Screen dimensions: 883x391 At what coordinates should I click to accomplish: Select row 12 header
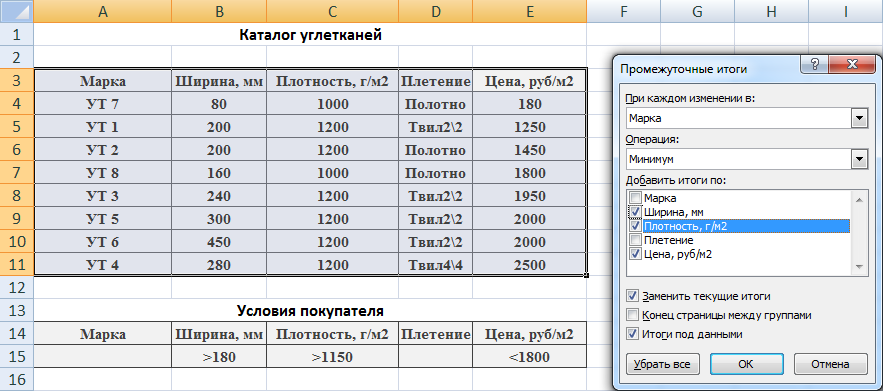tap(16, 288)
